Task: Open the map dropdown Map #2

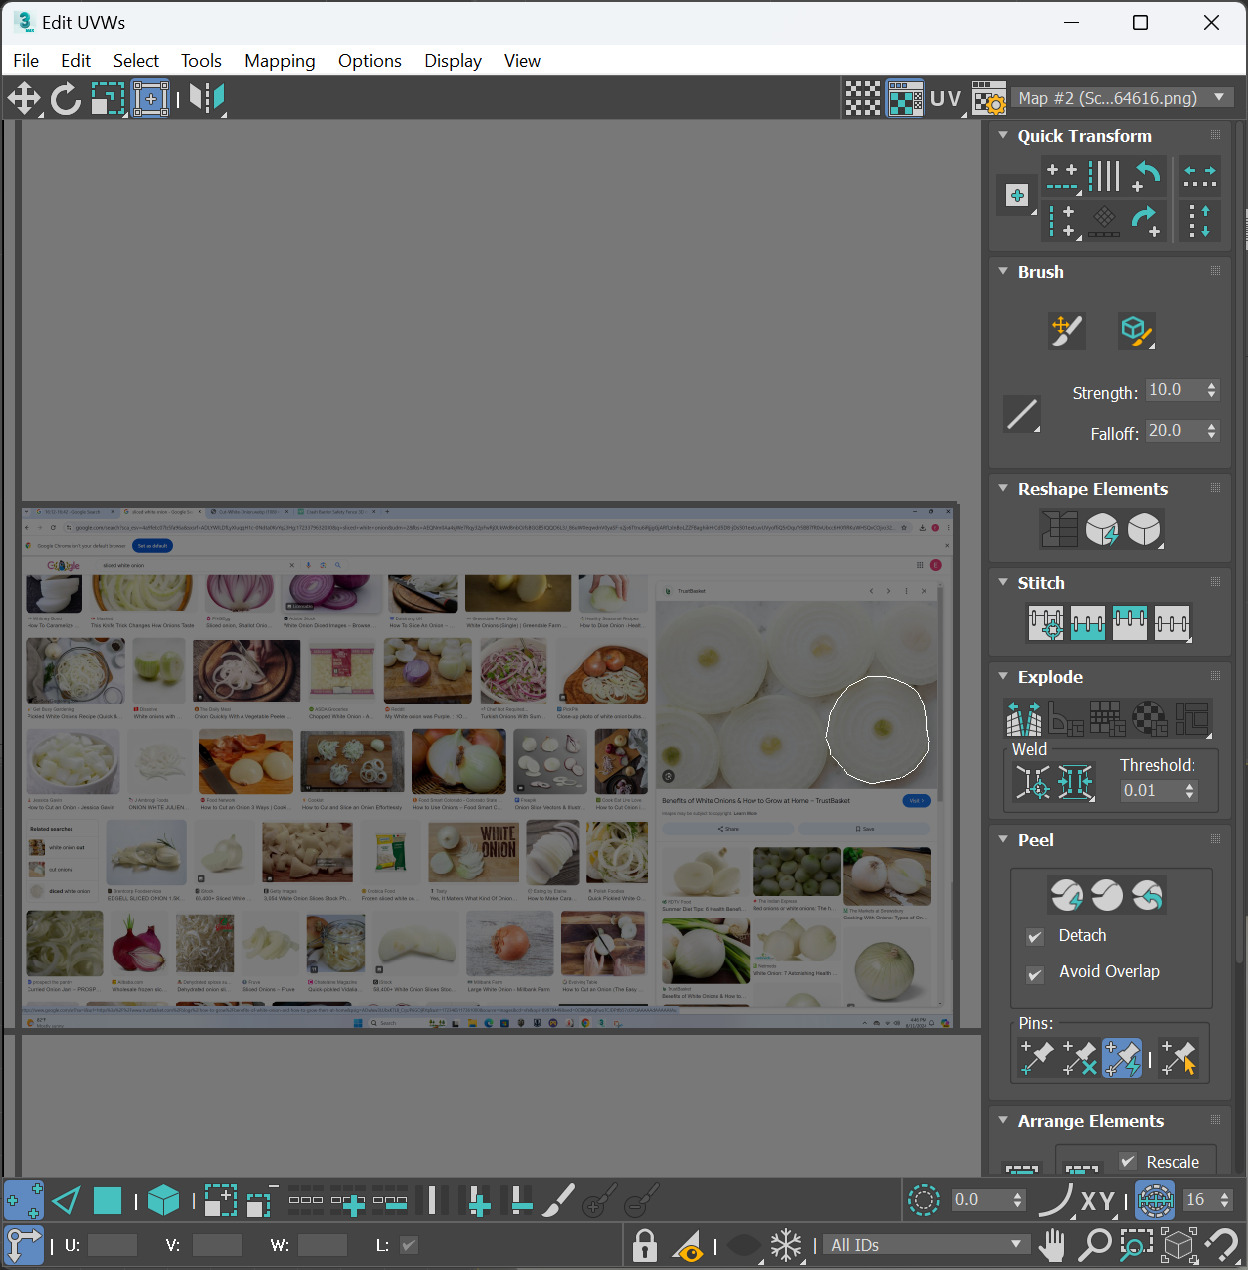Action: (x=1122, y=98)
